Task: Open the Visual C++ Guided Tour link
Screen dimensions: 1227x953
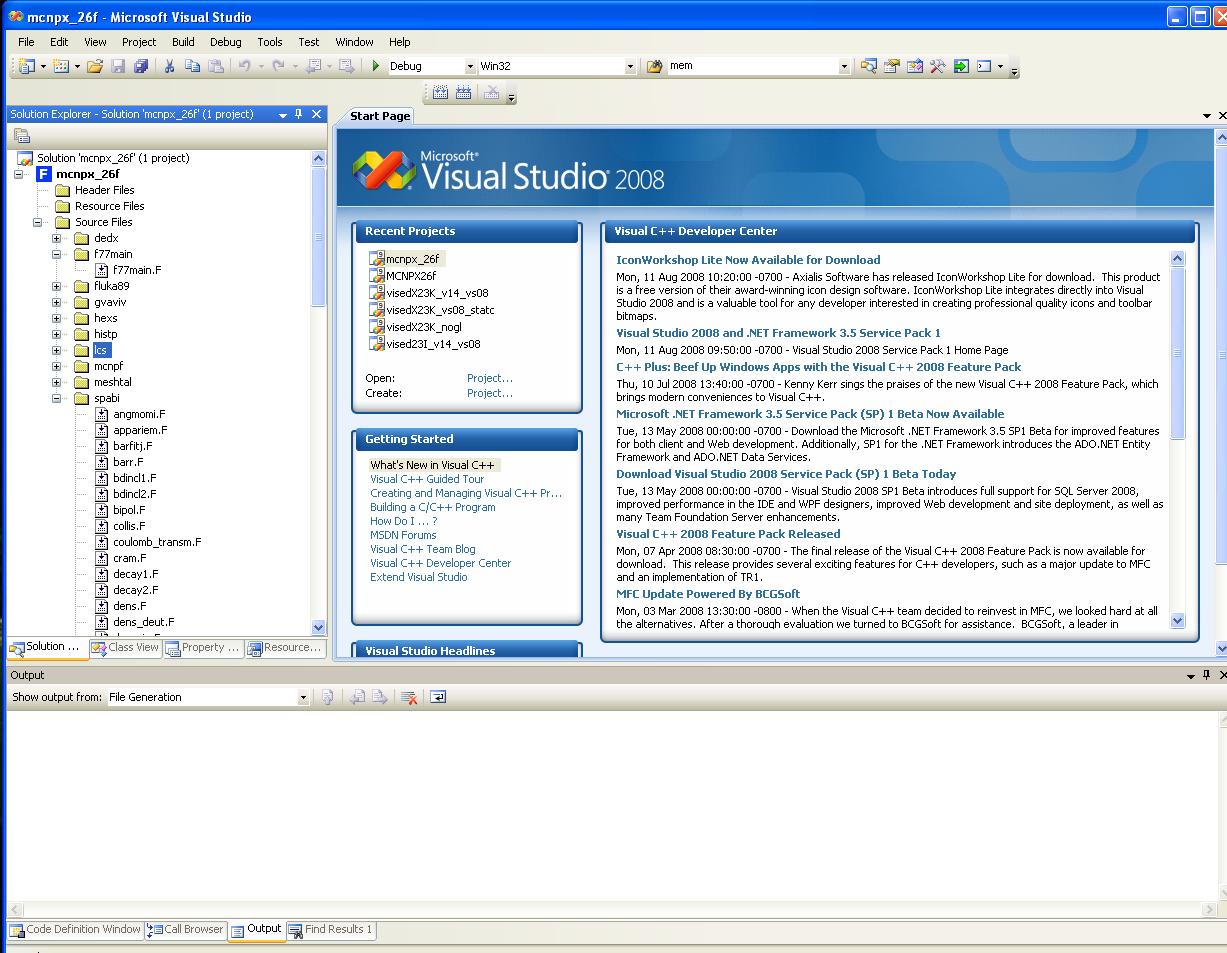Action: 427,479
